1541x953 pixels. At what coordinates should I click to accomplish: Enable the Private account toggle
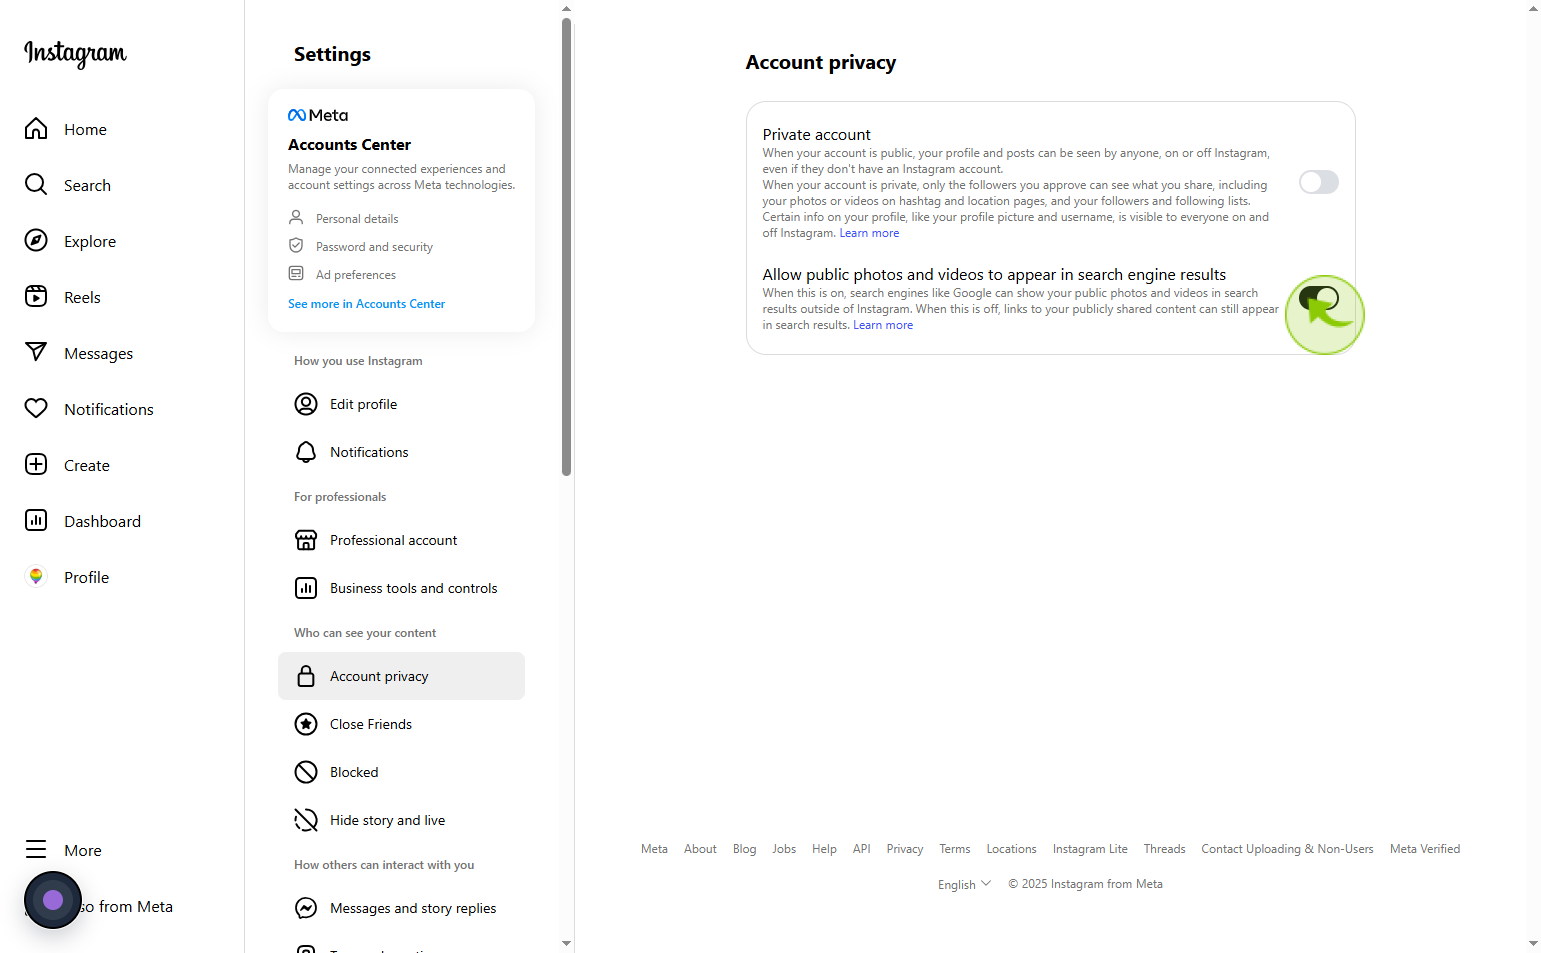pos(1318,182)
